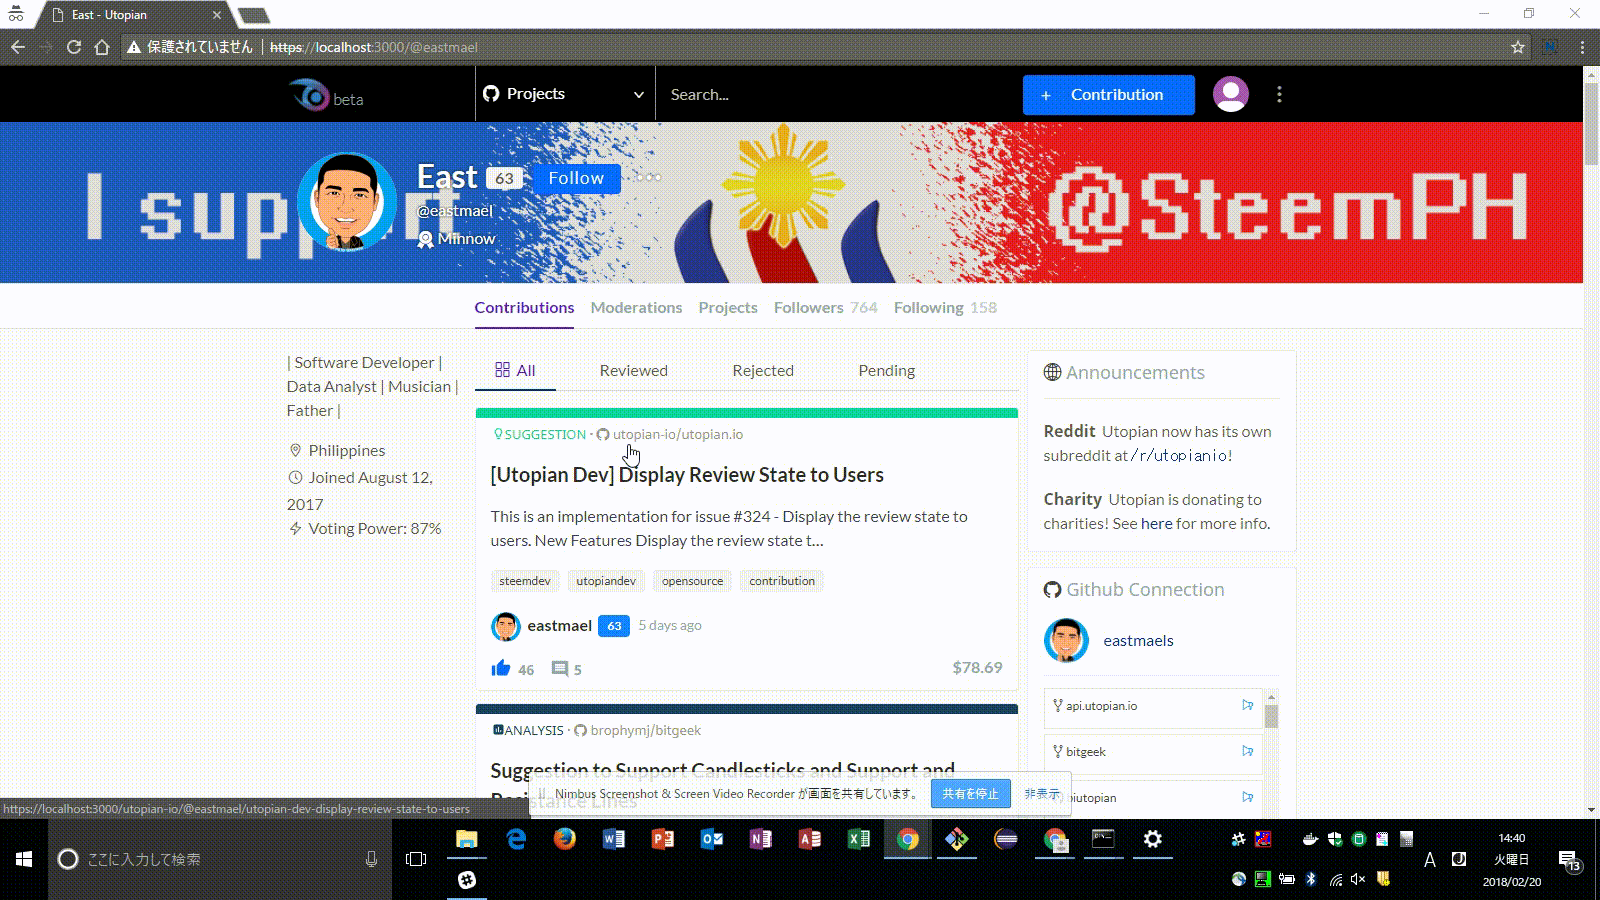Open the profile Projects tab
The image size is (1600, 900).
728,307
